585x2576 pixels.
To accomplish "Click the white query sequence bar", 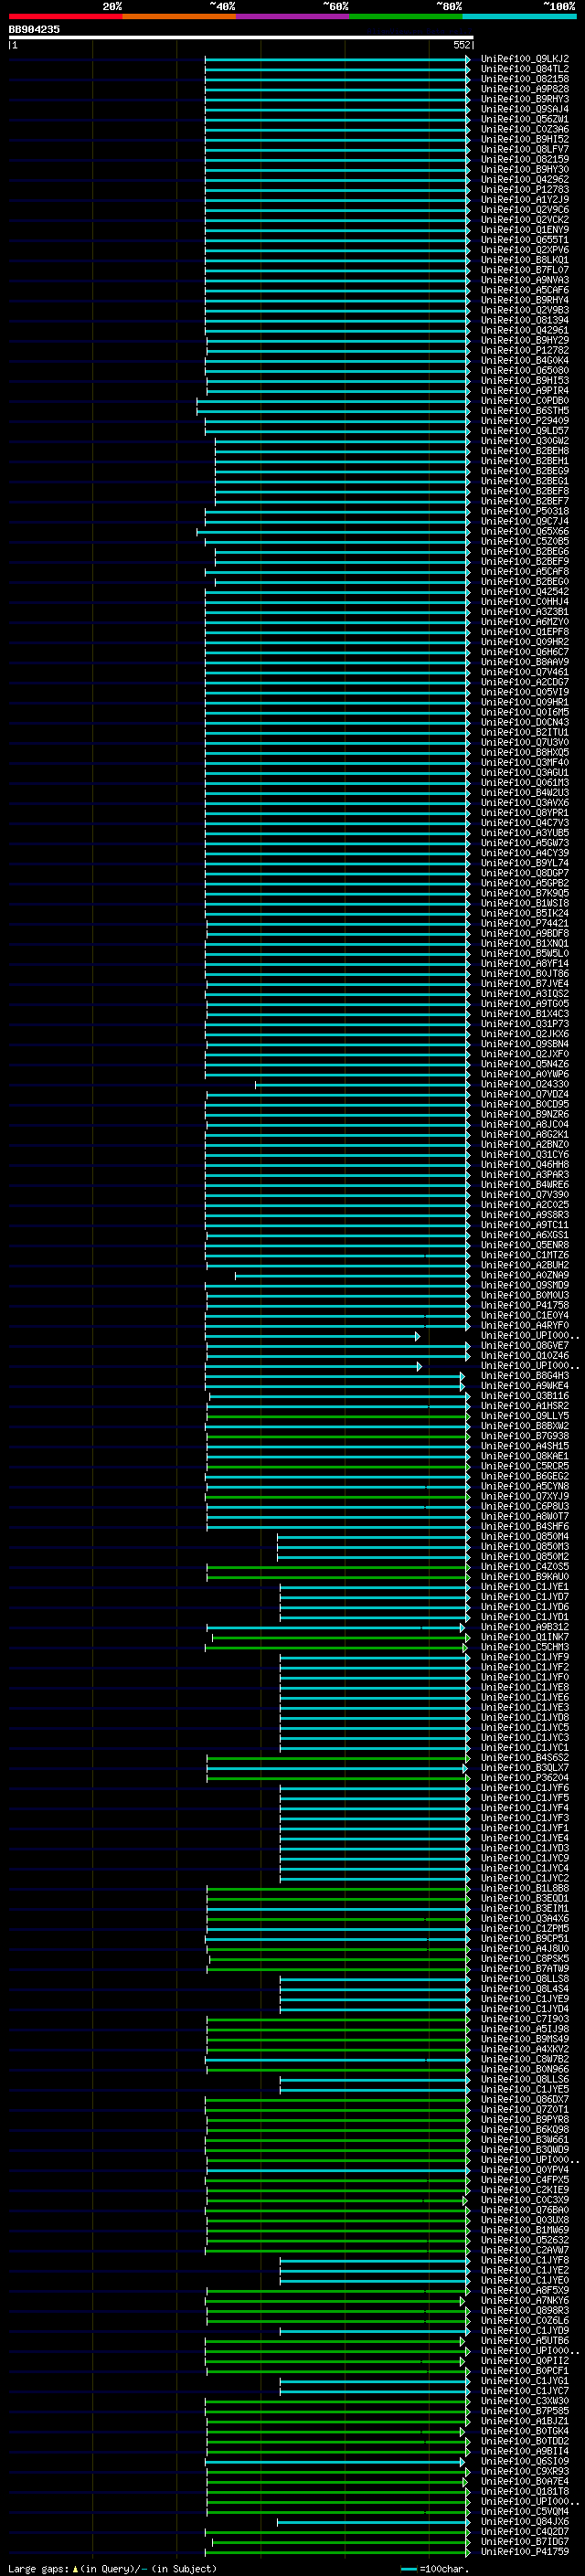I will coord(241,37).
